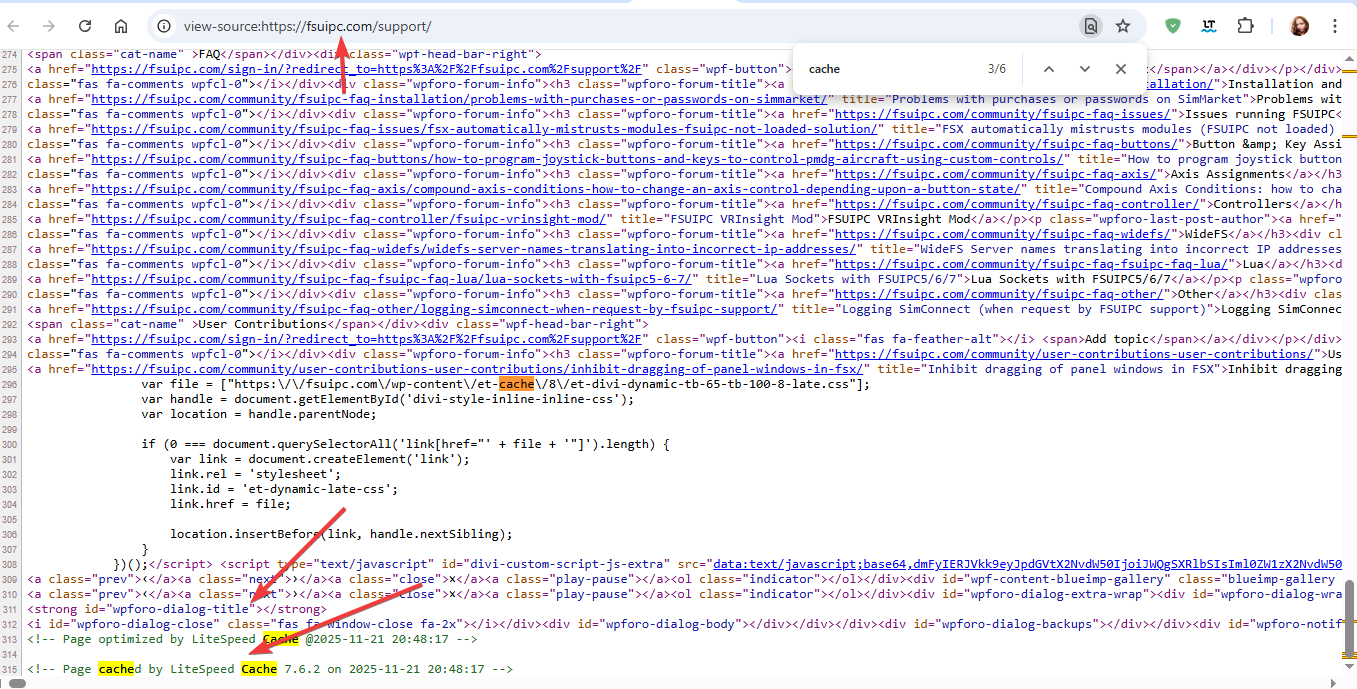Open the green shield extension
Screen dimensions: 1357x689
coord(1173,26)
